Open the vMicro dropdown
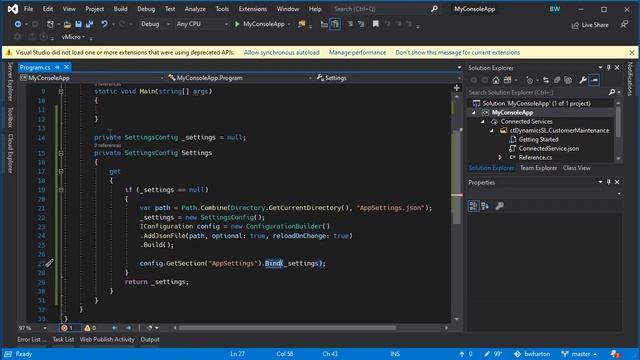The height and width of the screenshot is (360, 640). (73, 37)
